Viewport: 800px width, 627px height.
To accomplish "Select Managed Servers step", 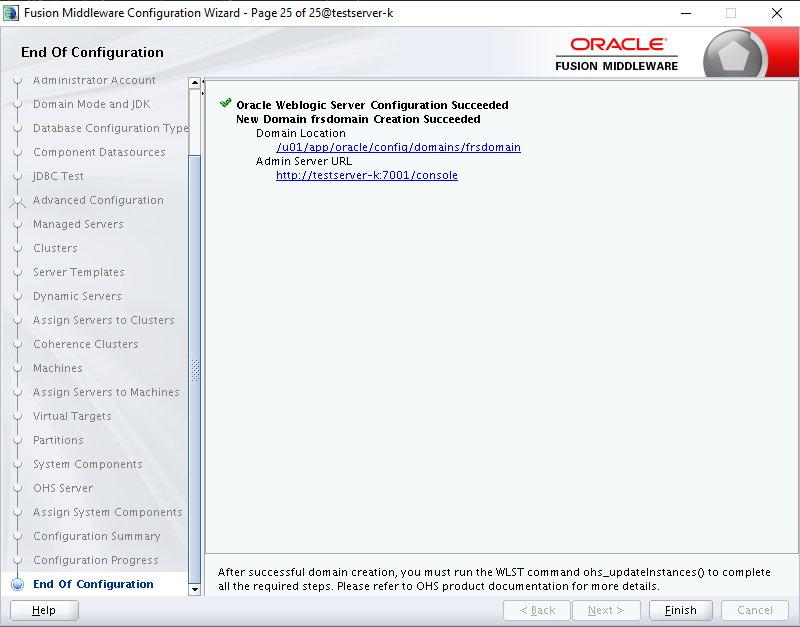I will point(79,224).
